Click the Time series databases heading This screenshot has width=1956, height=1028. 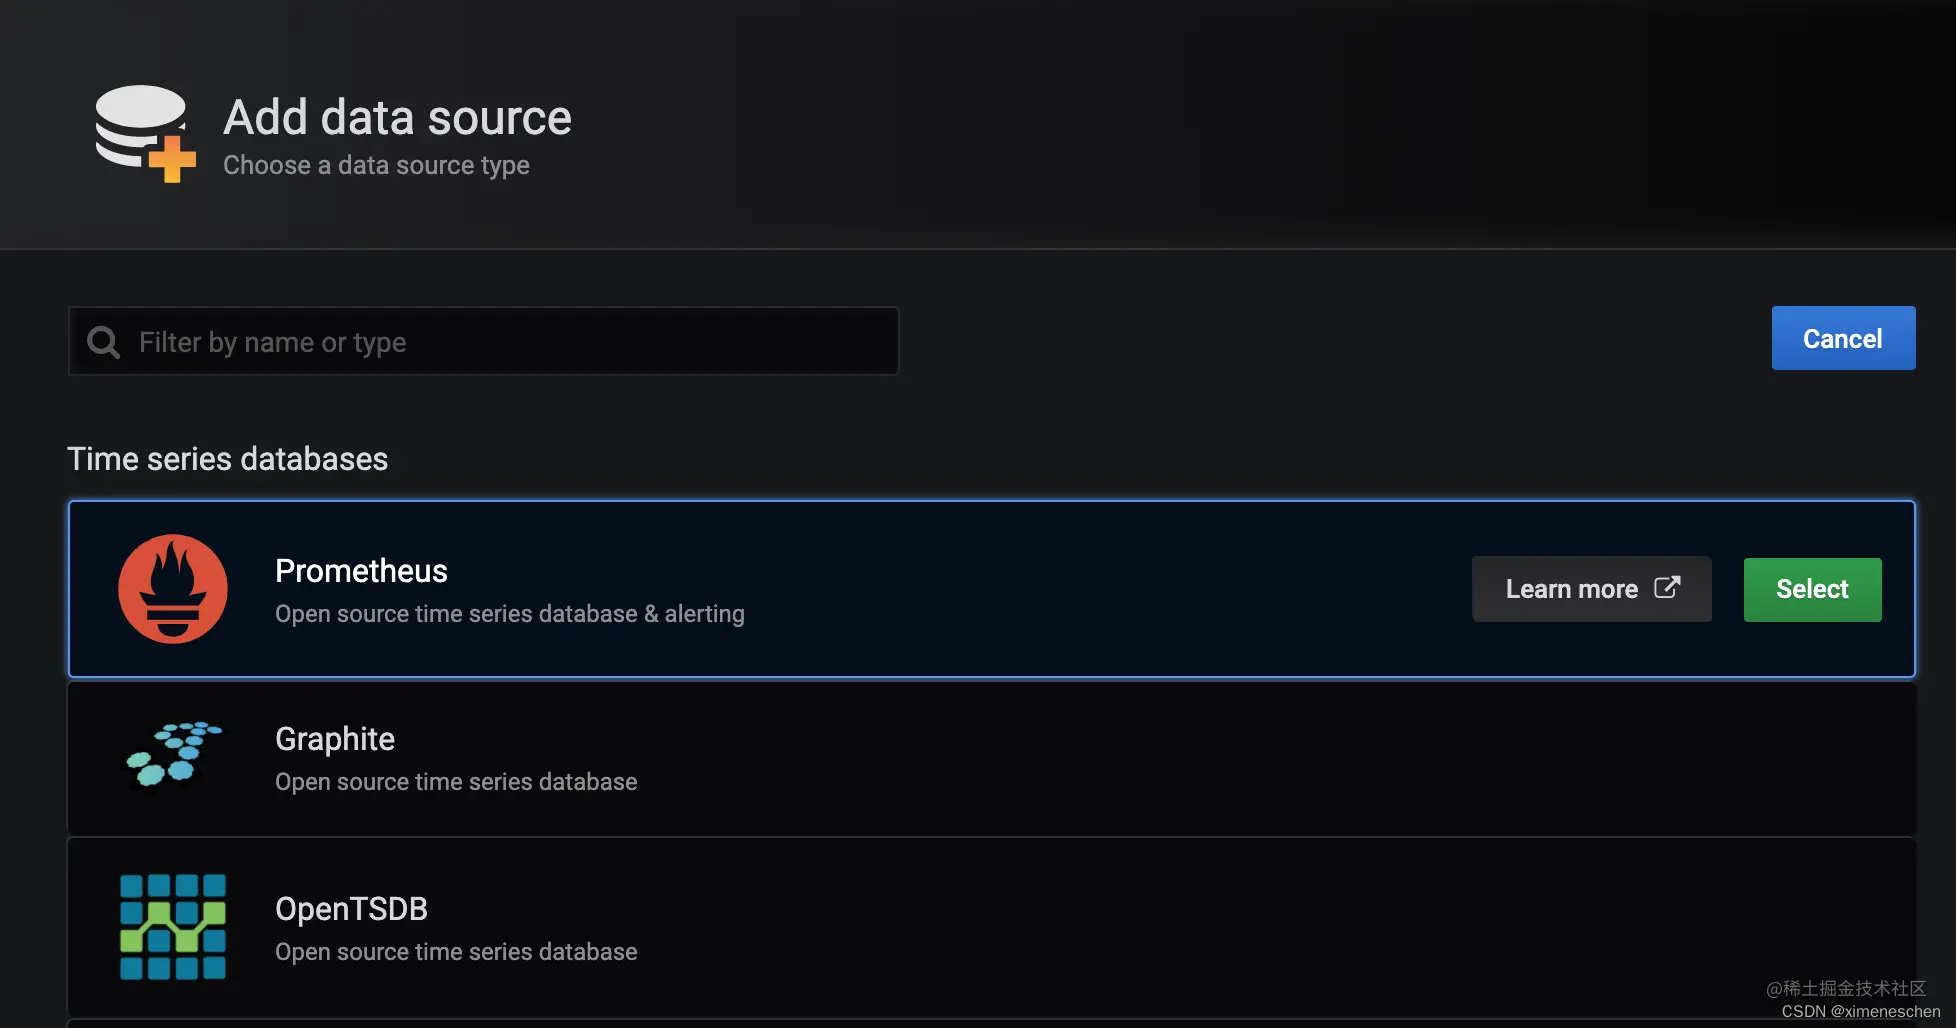[x=227, y=459]
